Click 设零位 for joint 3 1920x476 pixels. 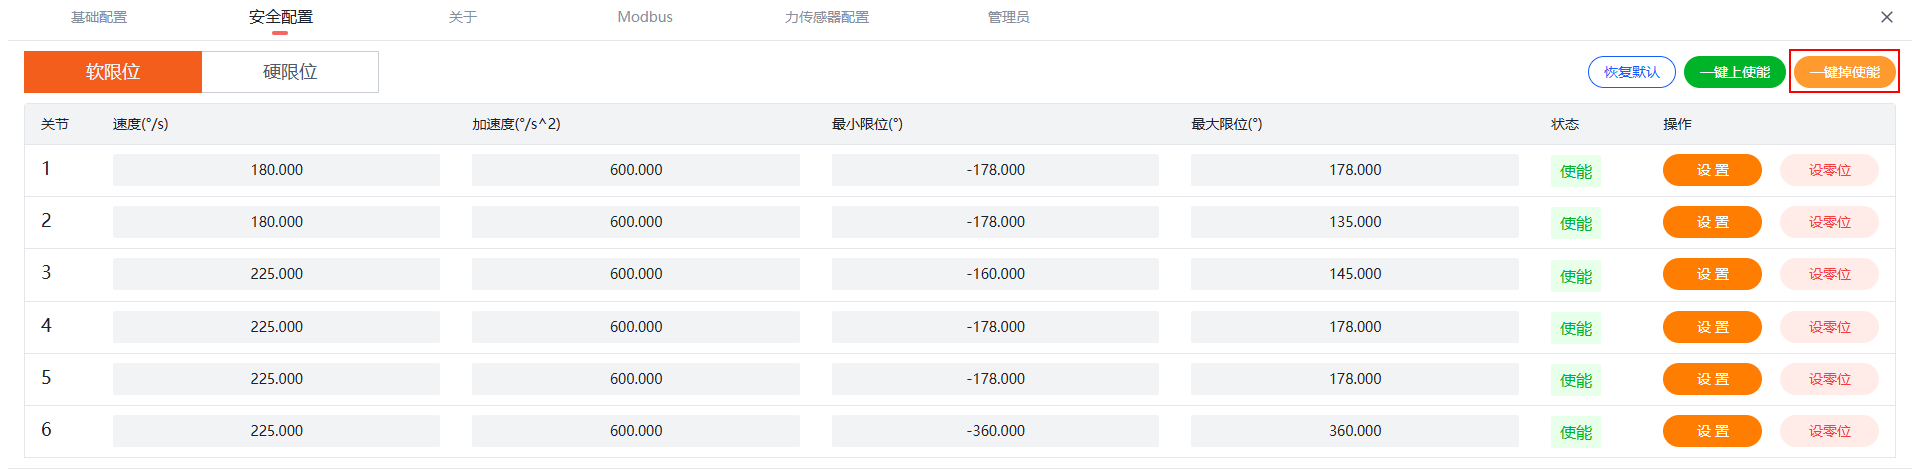click(1829, 274)
